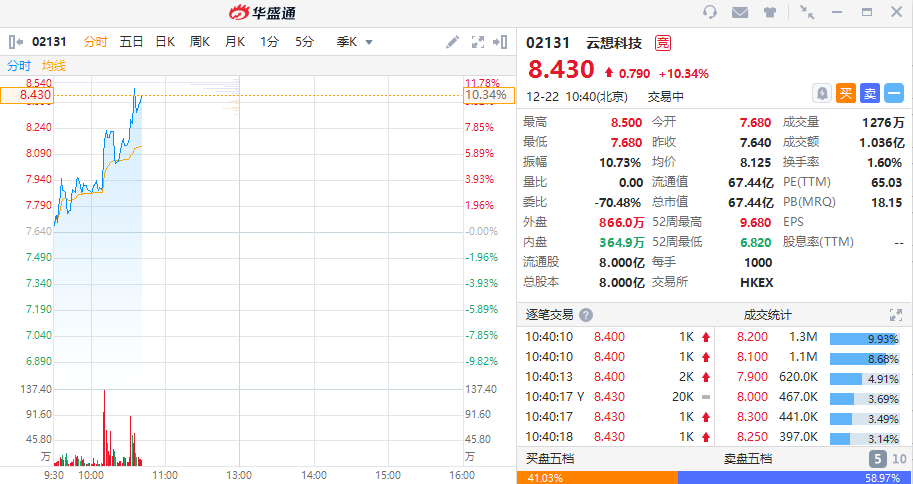913x484 pixels.
Task: Open customer service headset icon
Action: point(710,12)
